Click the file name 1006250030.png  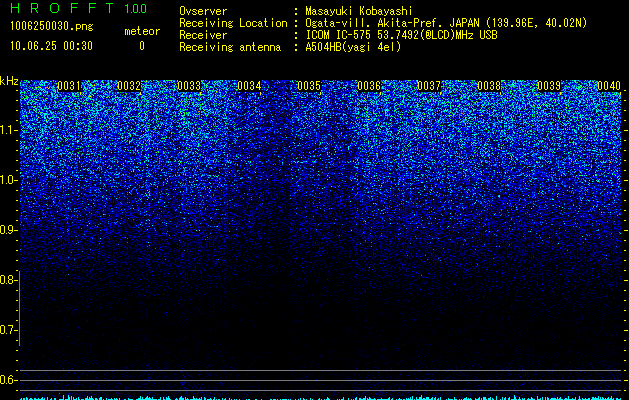coord(52,27)
